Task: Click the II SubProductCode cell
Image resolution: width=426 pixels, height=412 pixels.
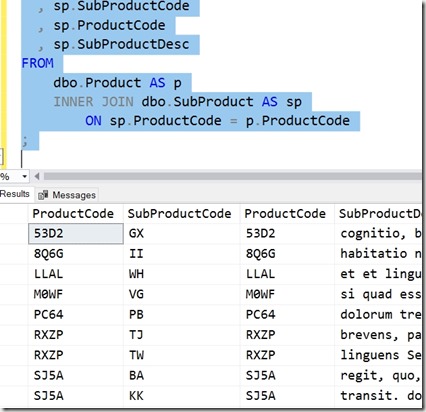Action: point(182,254)
